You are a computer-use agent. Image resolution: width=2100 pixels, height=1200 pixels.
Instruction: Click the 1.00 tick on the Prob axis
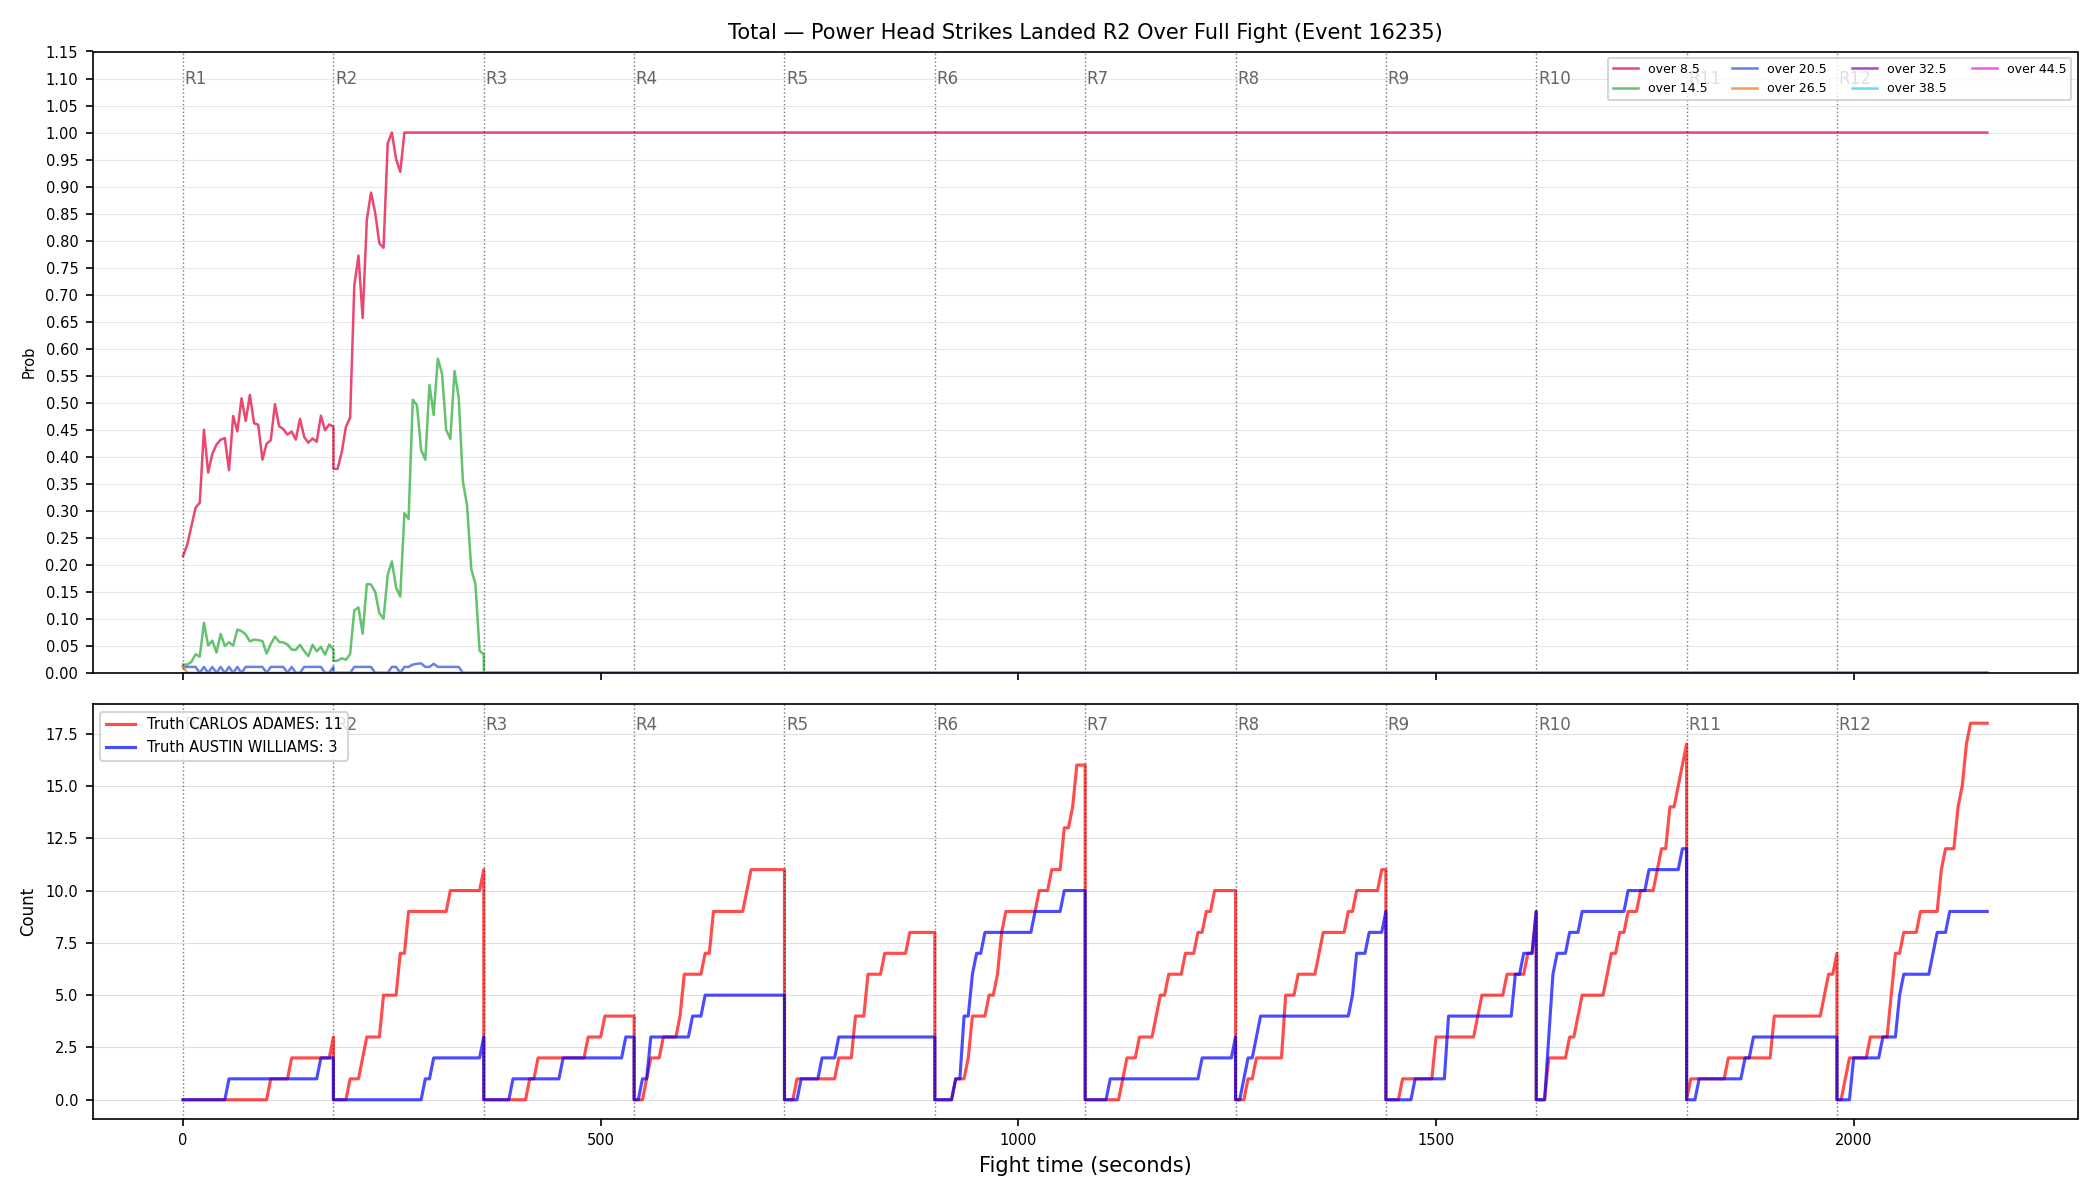[62, 133]
